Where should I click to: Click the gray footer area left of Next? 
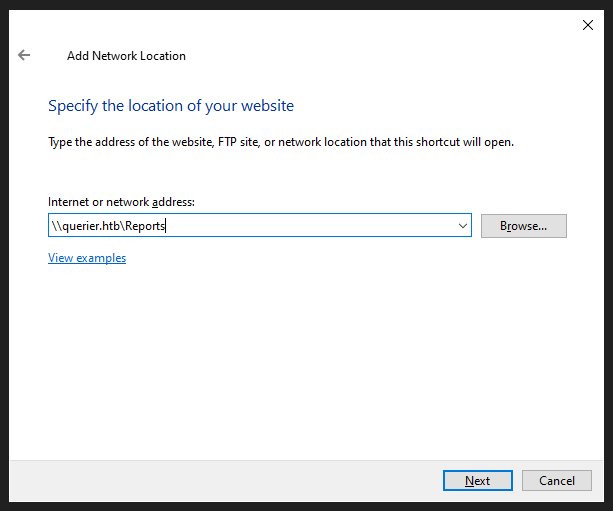(220, 481)
